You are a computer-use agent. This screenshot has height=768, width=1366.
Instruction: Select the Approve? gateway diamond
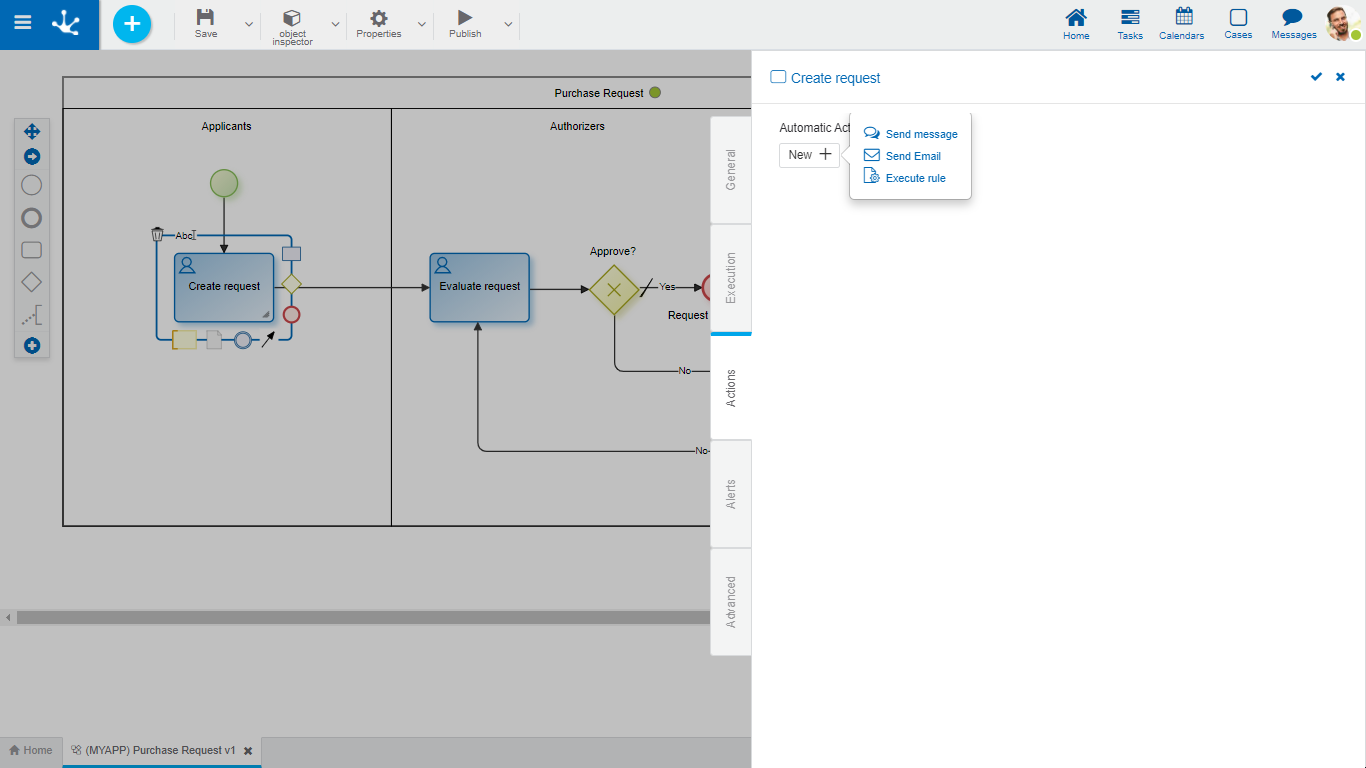[614, 290]
